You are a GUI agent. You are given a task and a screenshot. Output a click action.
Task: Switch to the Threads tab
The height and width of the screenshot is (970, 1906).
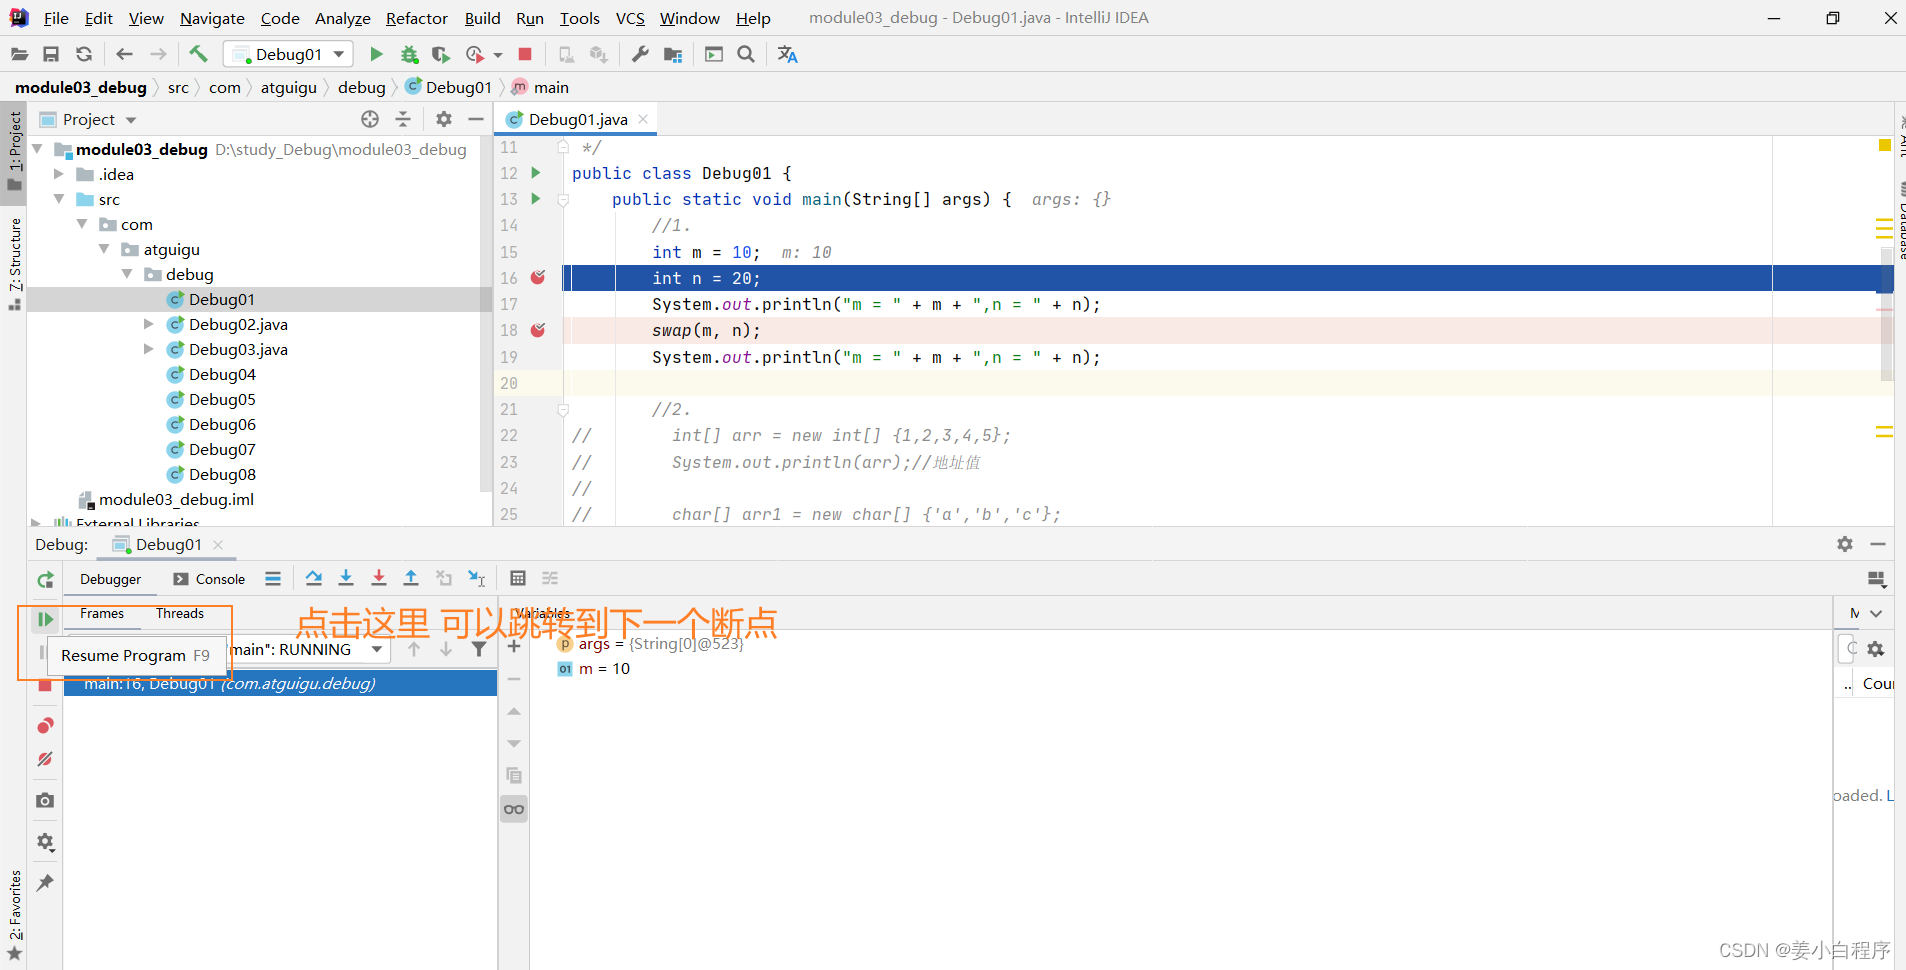pos(180,613)
